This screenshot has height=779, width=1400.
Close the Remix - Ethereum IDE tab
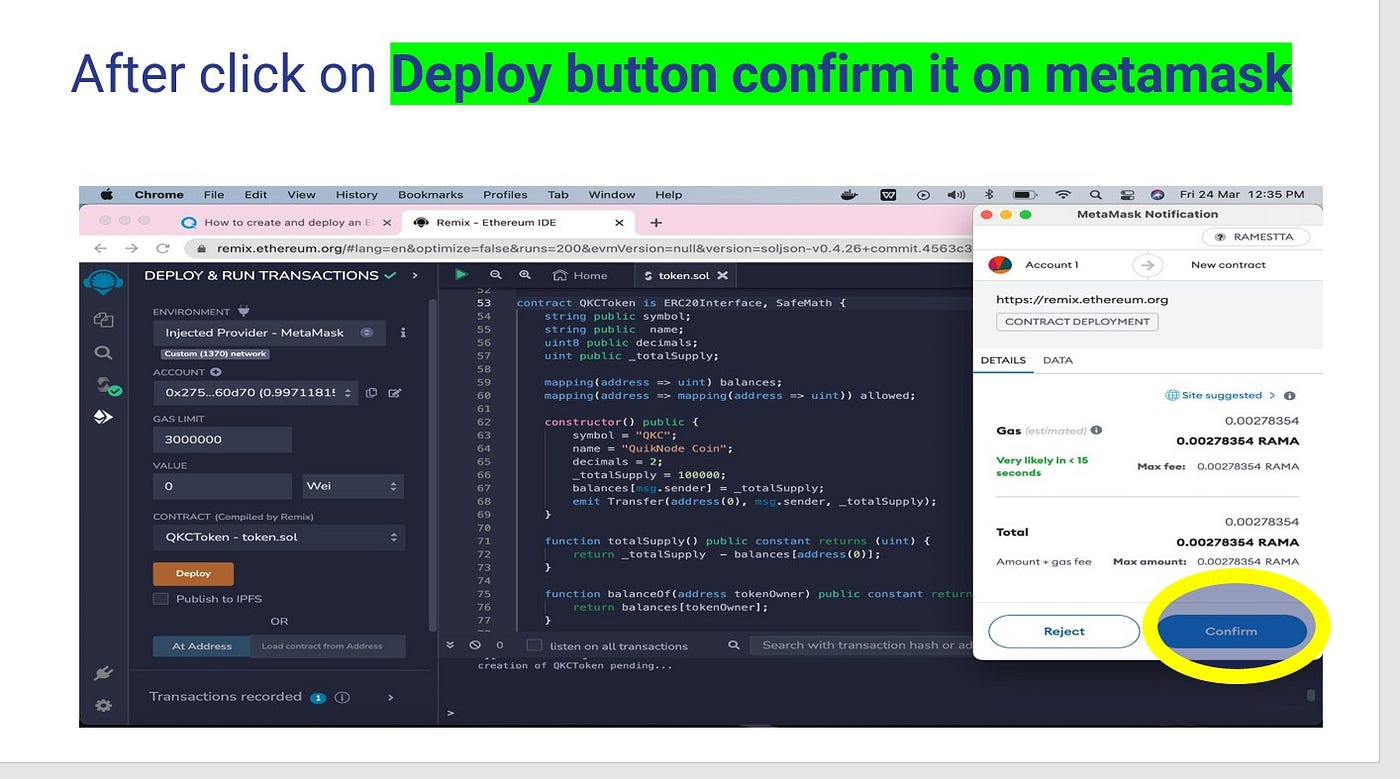tap(619, 222)
